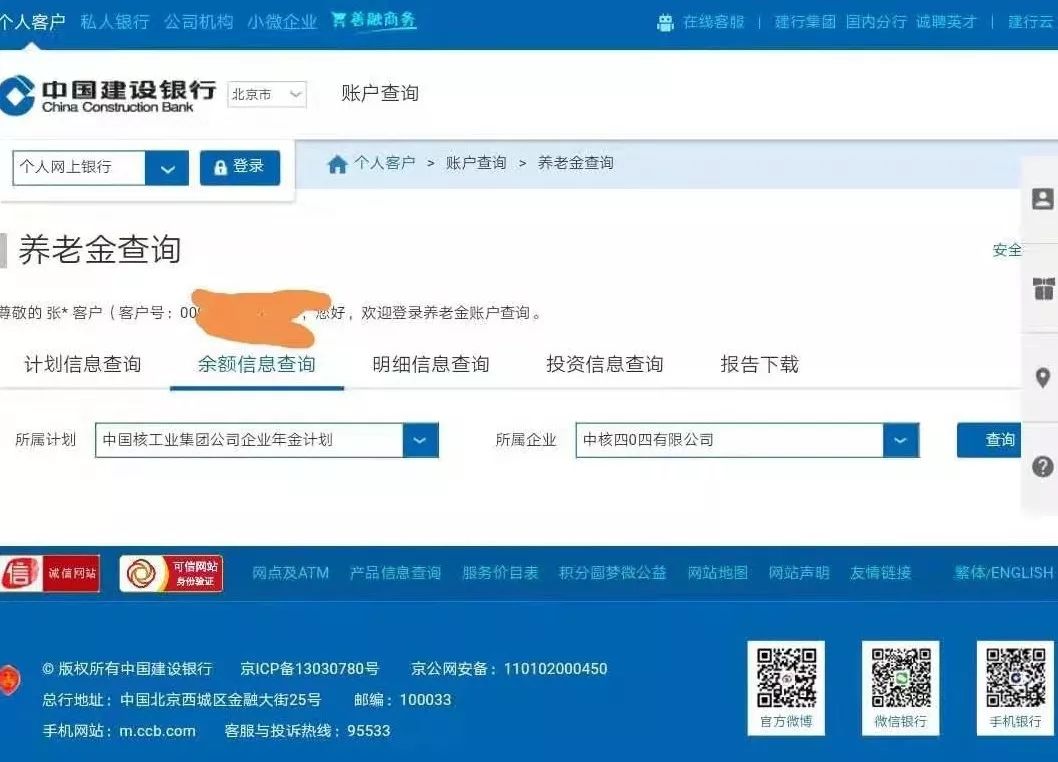This screenshot has width=1058, height=762.
Task: Select the 余额信息查询 tab
Action: click(x=257, y=364)
